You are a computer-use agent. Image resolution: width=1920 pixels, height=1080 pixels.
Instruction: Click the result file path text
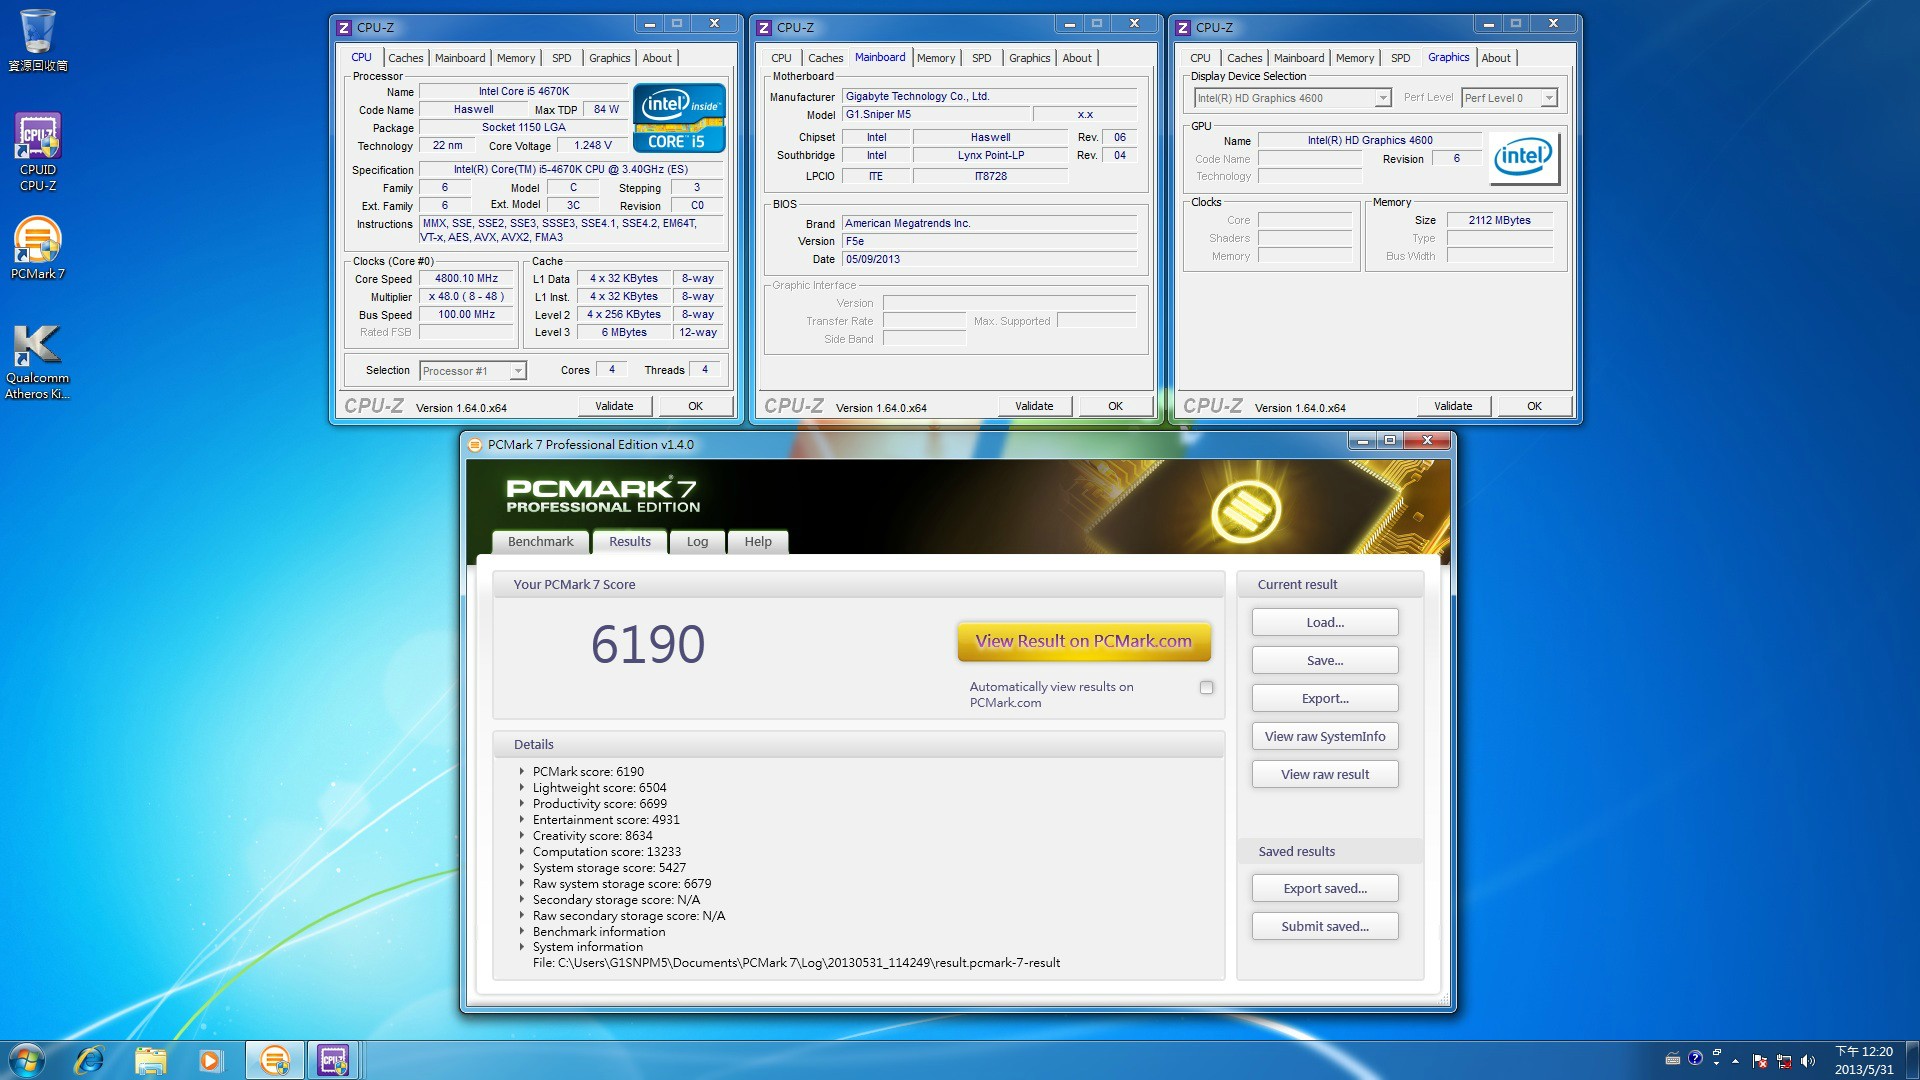796,963
